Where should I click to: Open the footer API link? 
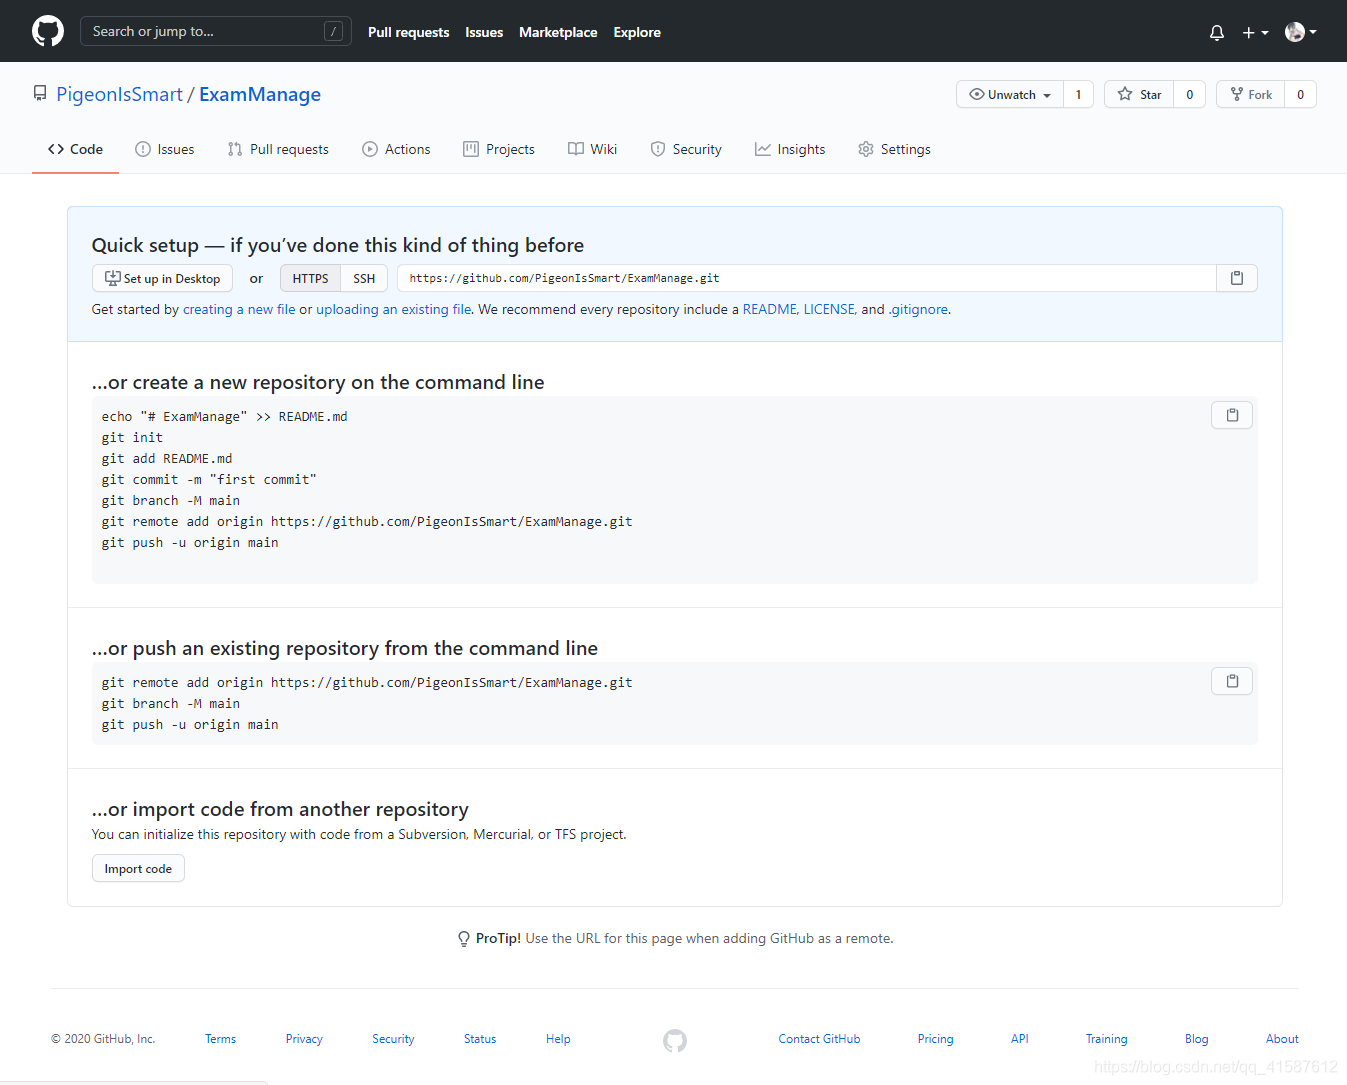(1019, 1039)
